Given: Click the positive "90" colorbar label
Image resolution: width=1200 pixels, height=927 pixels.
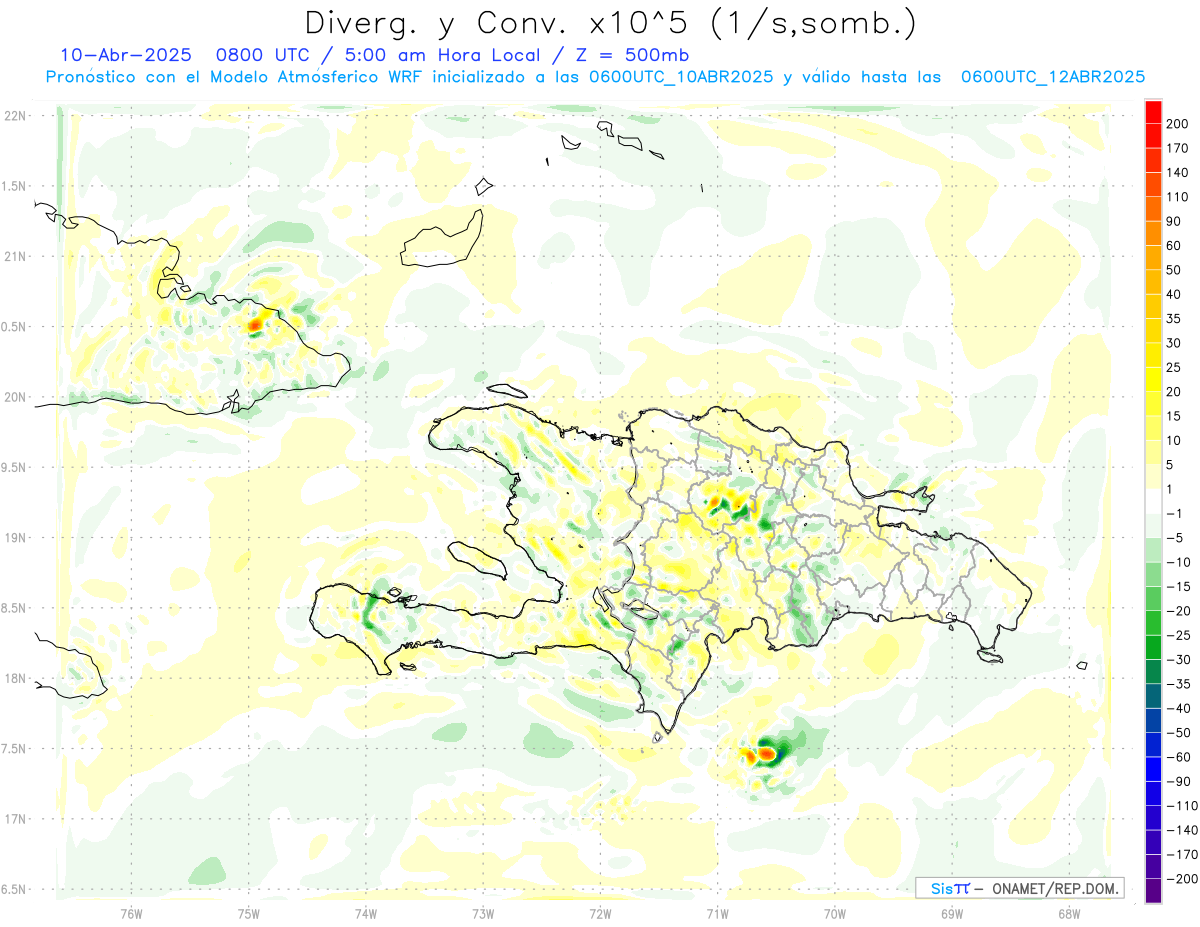Looking at the screenshot, I should pos(1175,221).
